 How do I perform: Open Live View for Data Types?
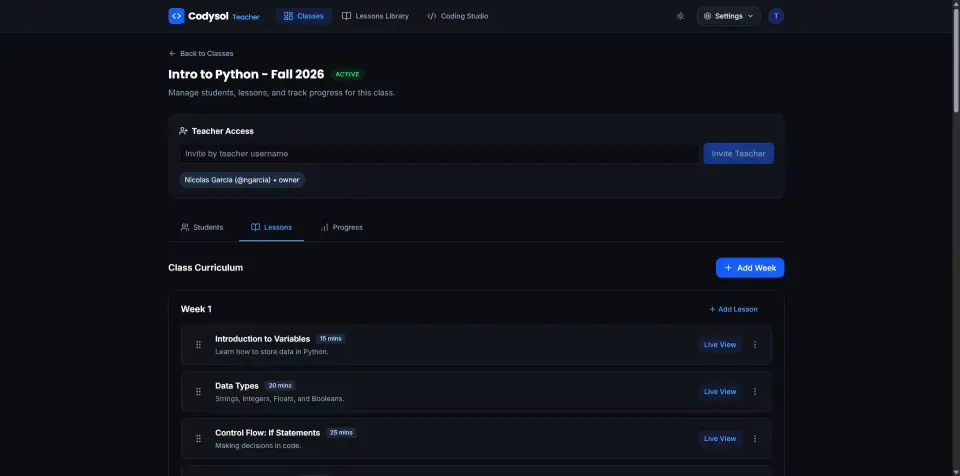click(x=720, y=391)
